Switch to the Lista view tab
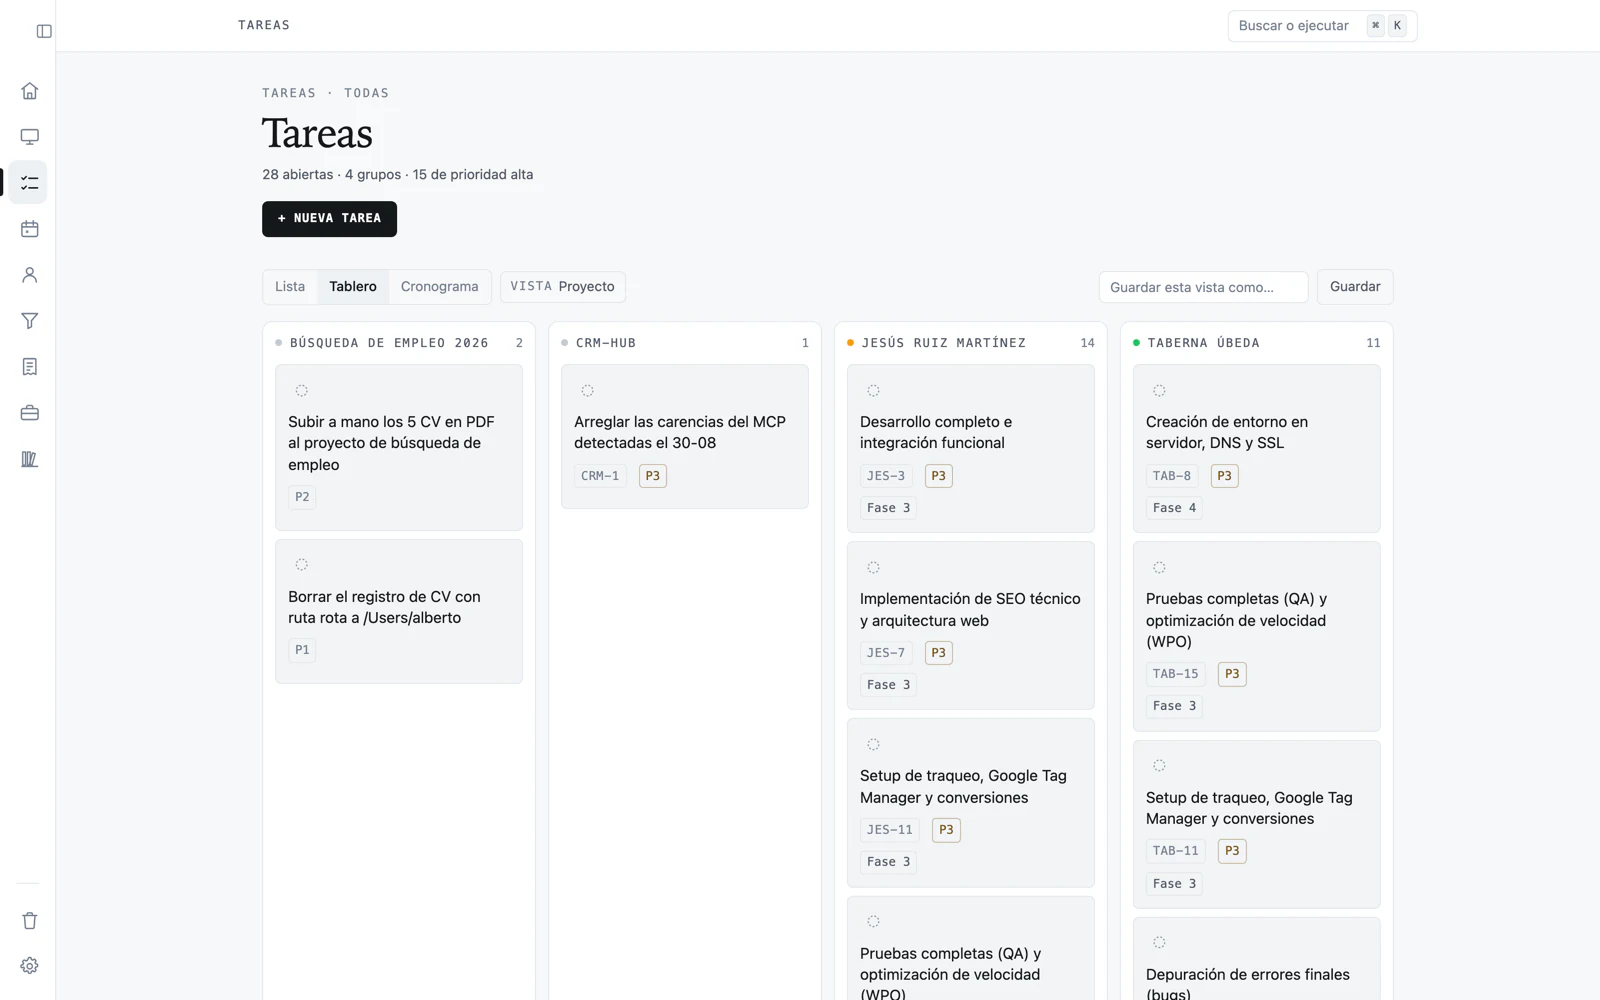 [290, 287]
